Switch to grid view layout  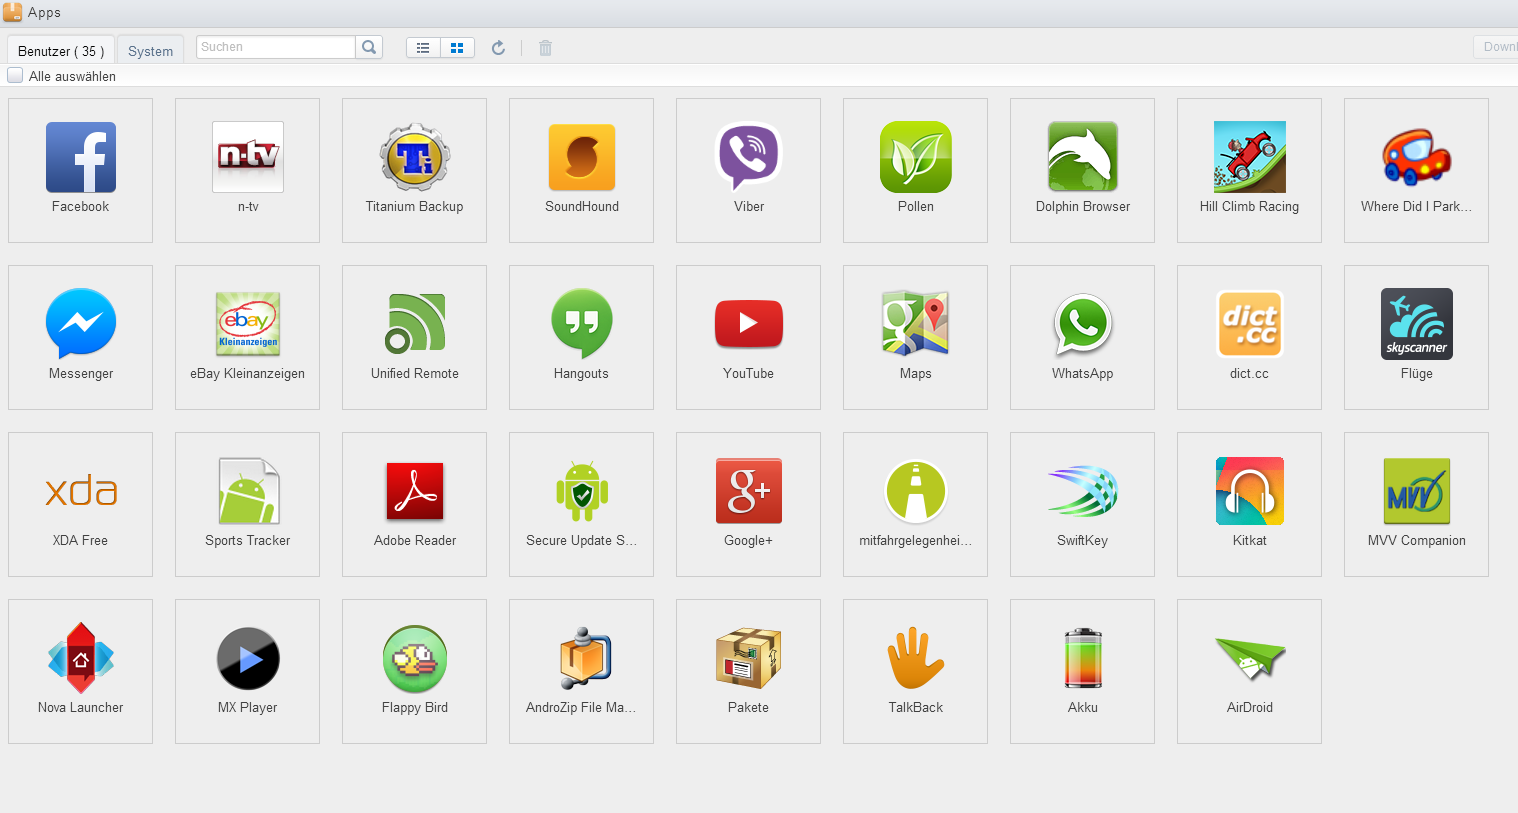pos(457,48)
